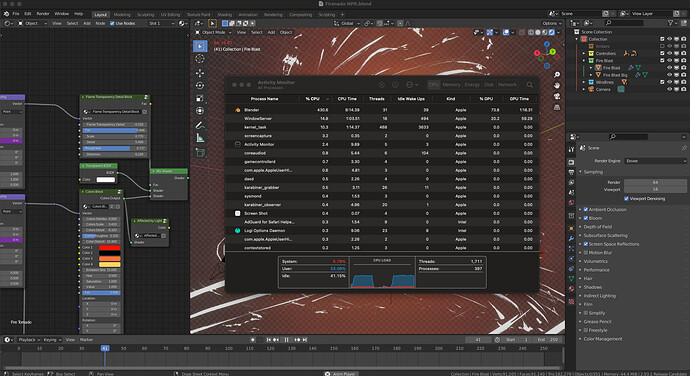690x376 pixels.
Task: Toggle the Bloom checkbox
Action: 586,218
